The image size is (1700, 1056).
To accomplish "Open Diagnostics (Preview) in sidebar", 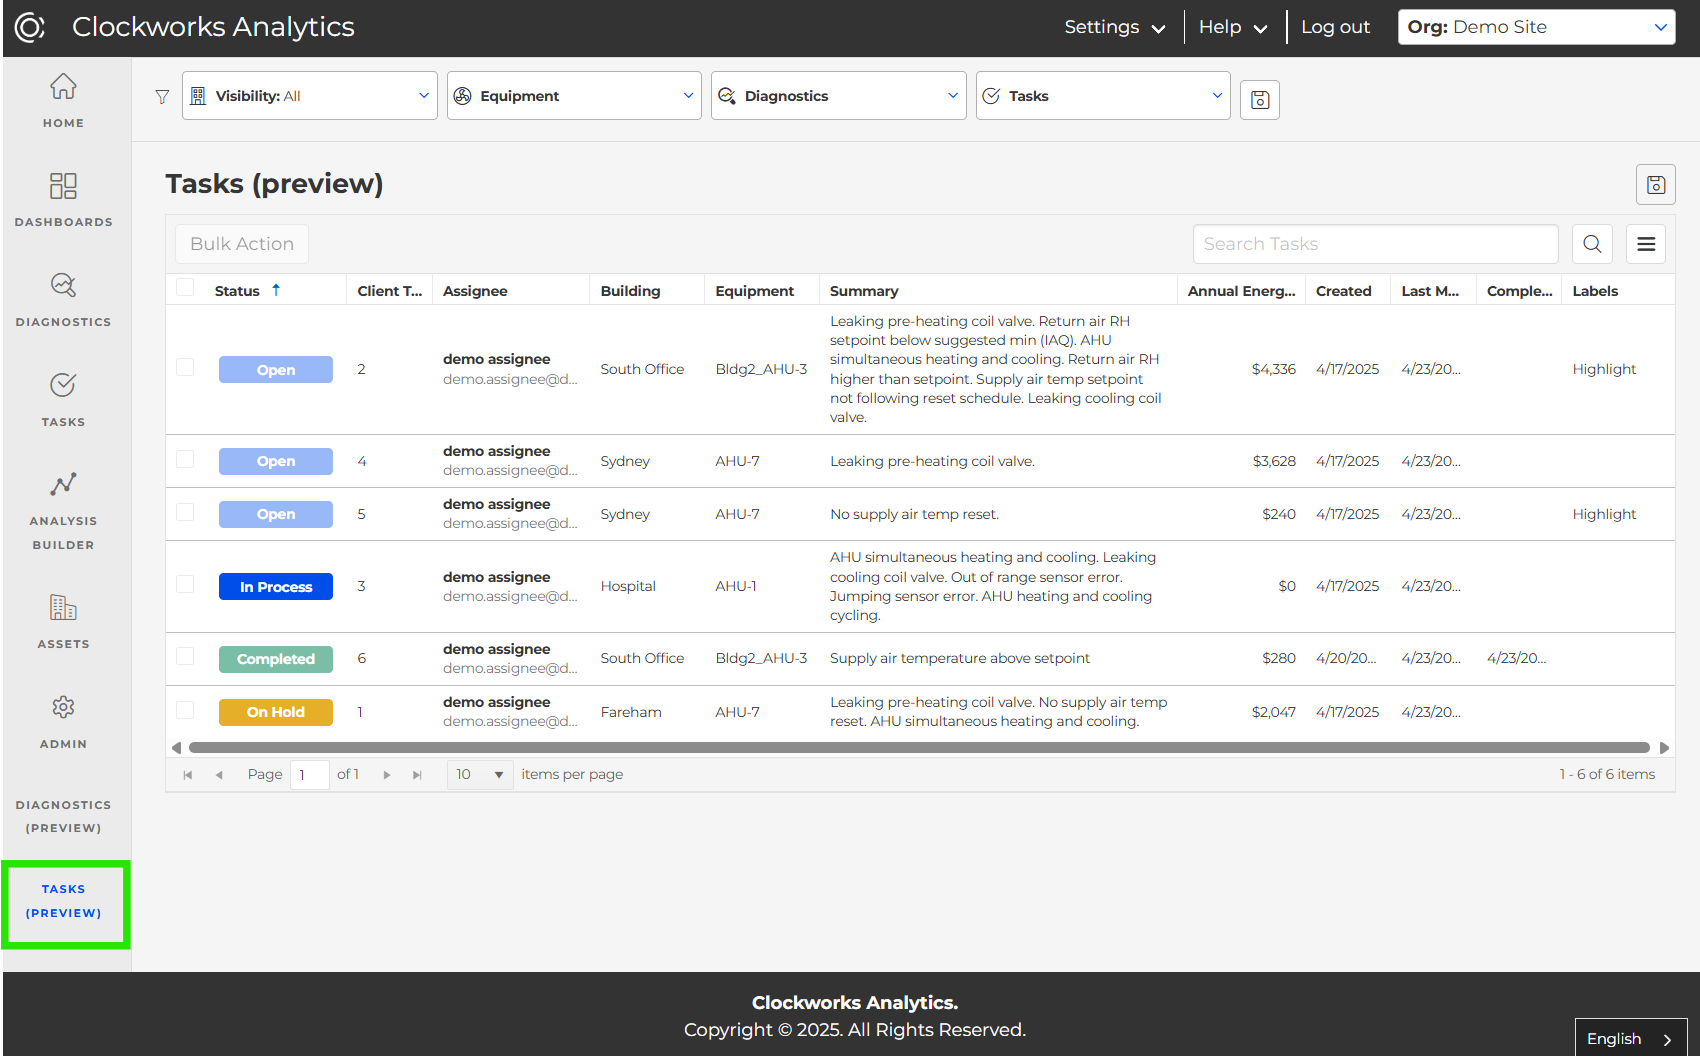I will (x=63, y=816).
